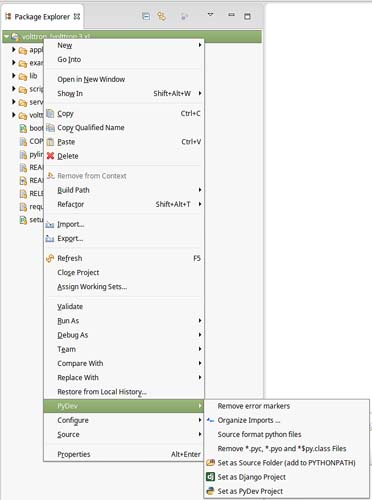
Task: Open the Configure submenu
Action: click(124, 420)
